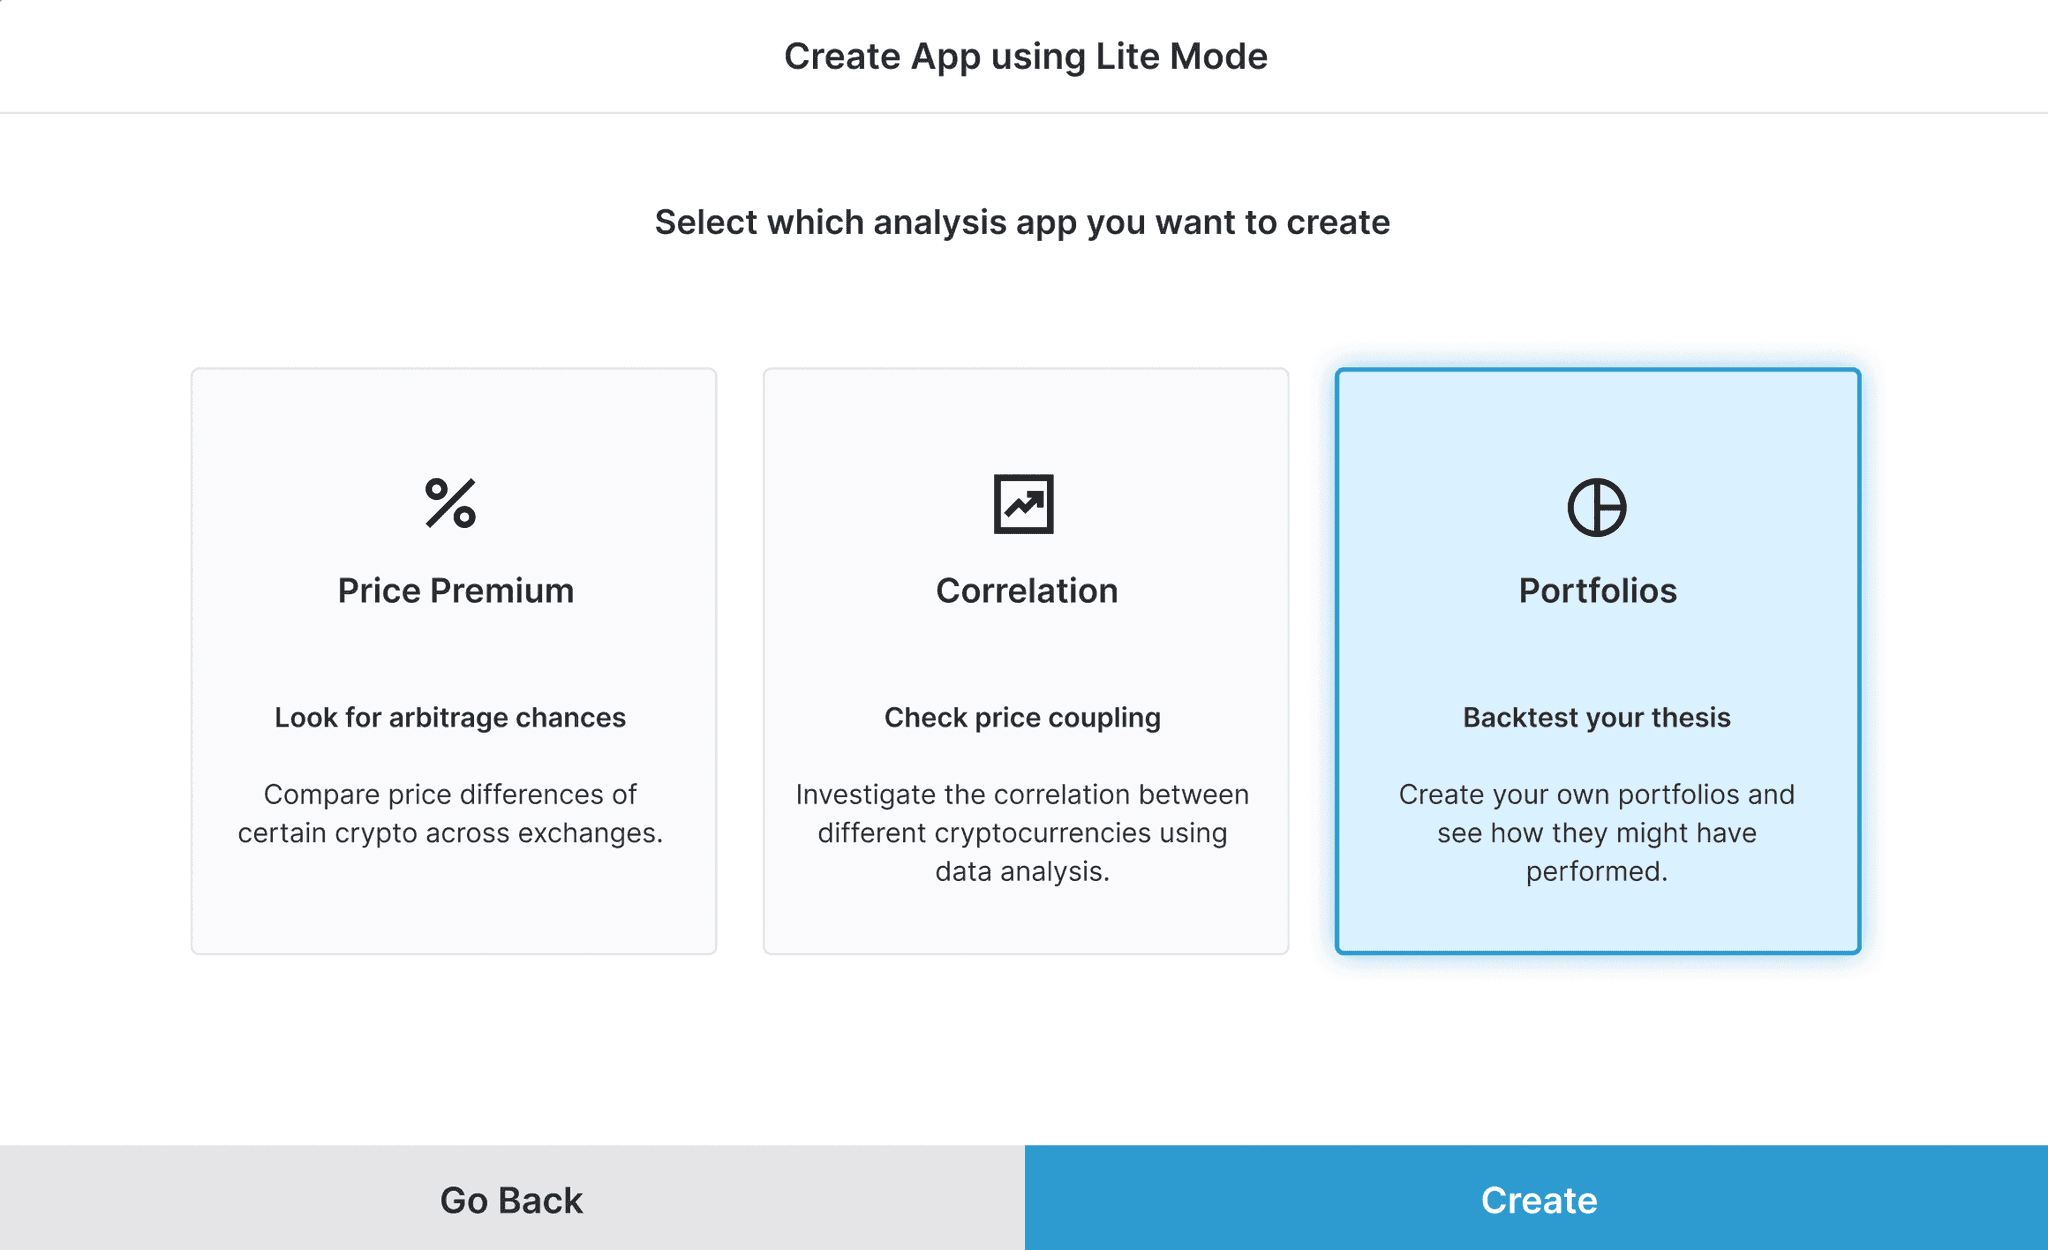The height and width of the screenshot is (1250, 2048).
Task: Click "Check price coupling" subtitle
Action: click(x=1022, y=717)
